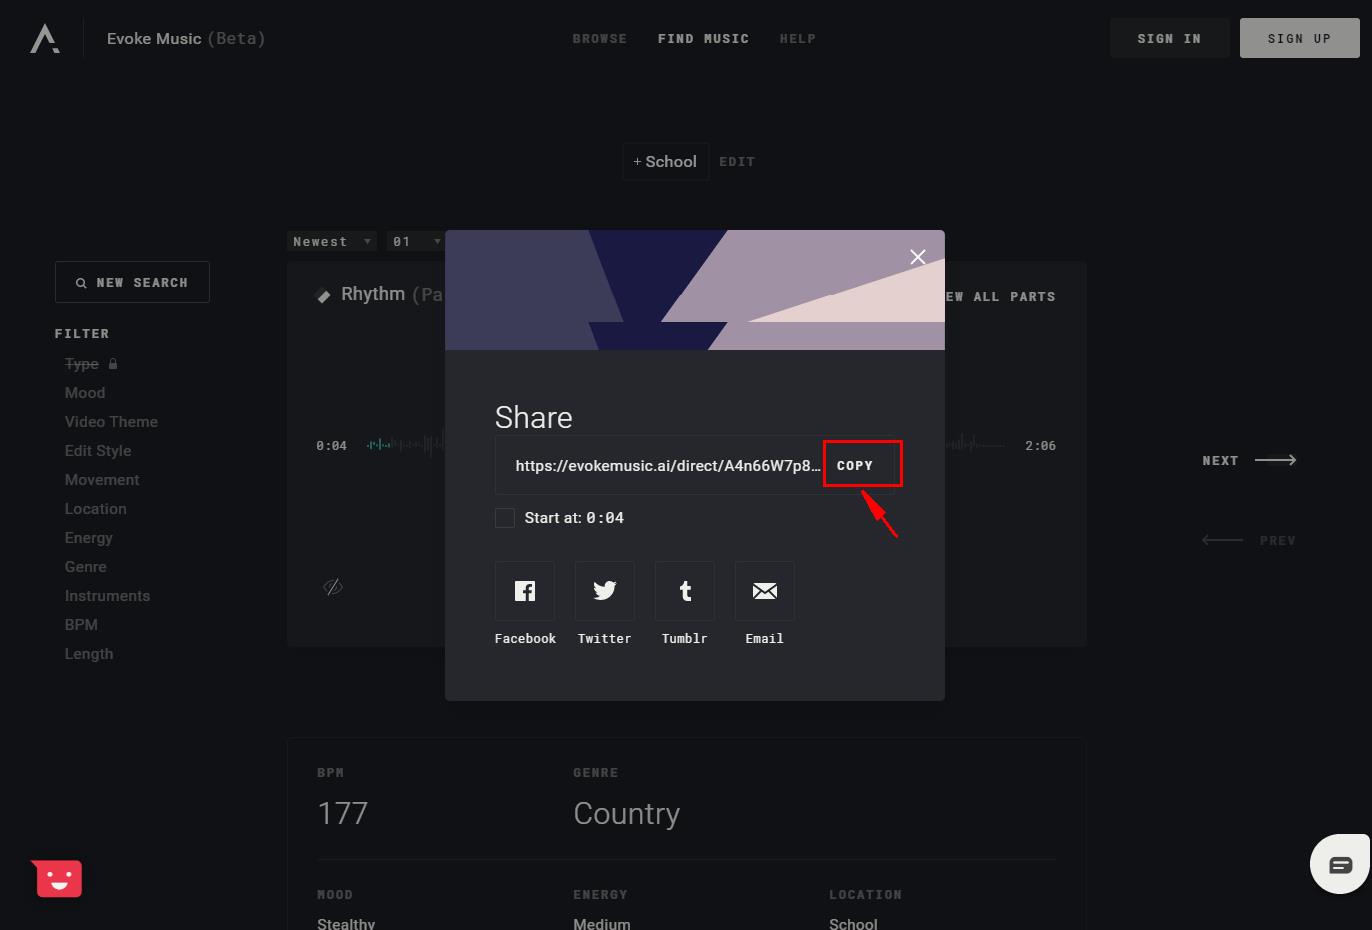Open the Newest sort dropdown
This screenshot has width=1372, height=930.
332,242
